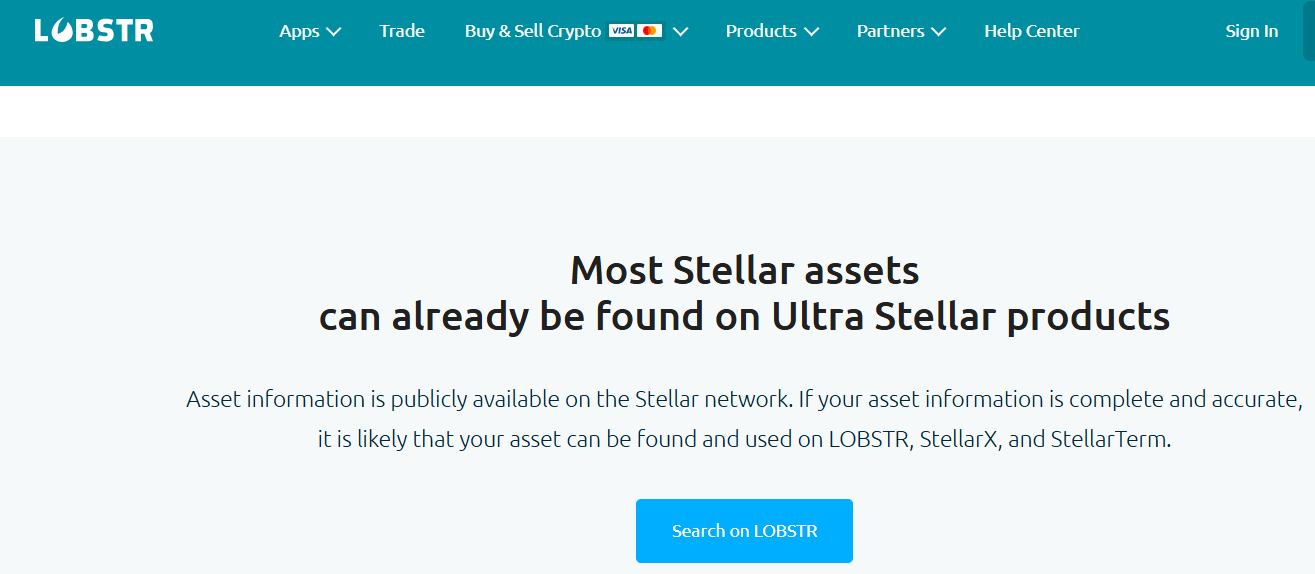Screen dimensions: 1315x574
Task: Select the Buy & Sell Crypto text
Action: pyautogui.click(x=532, y=31)
